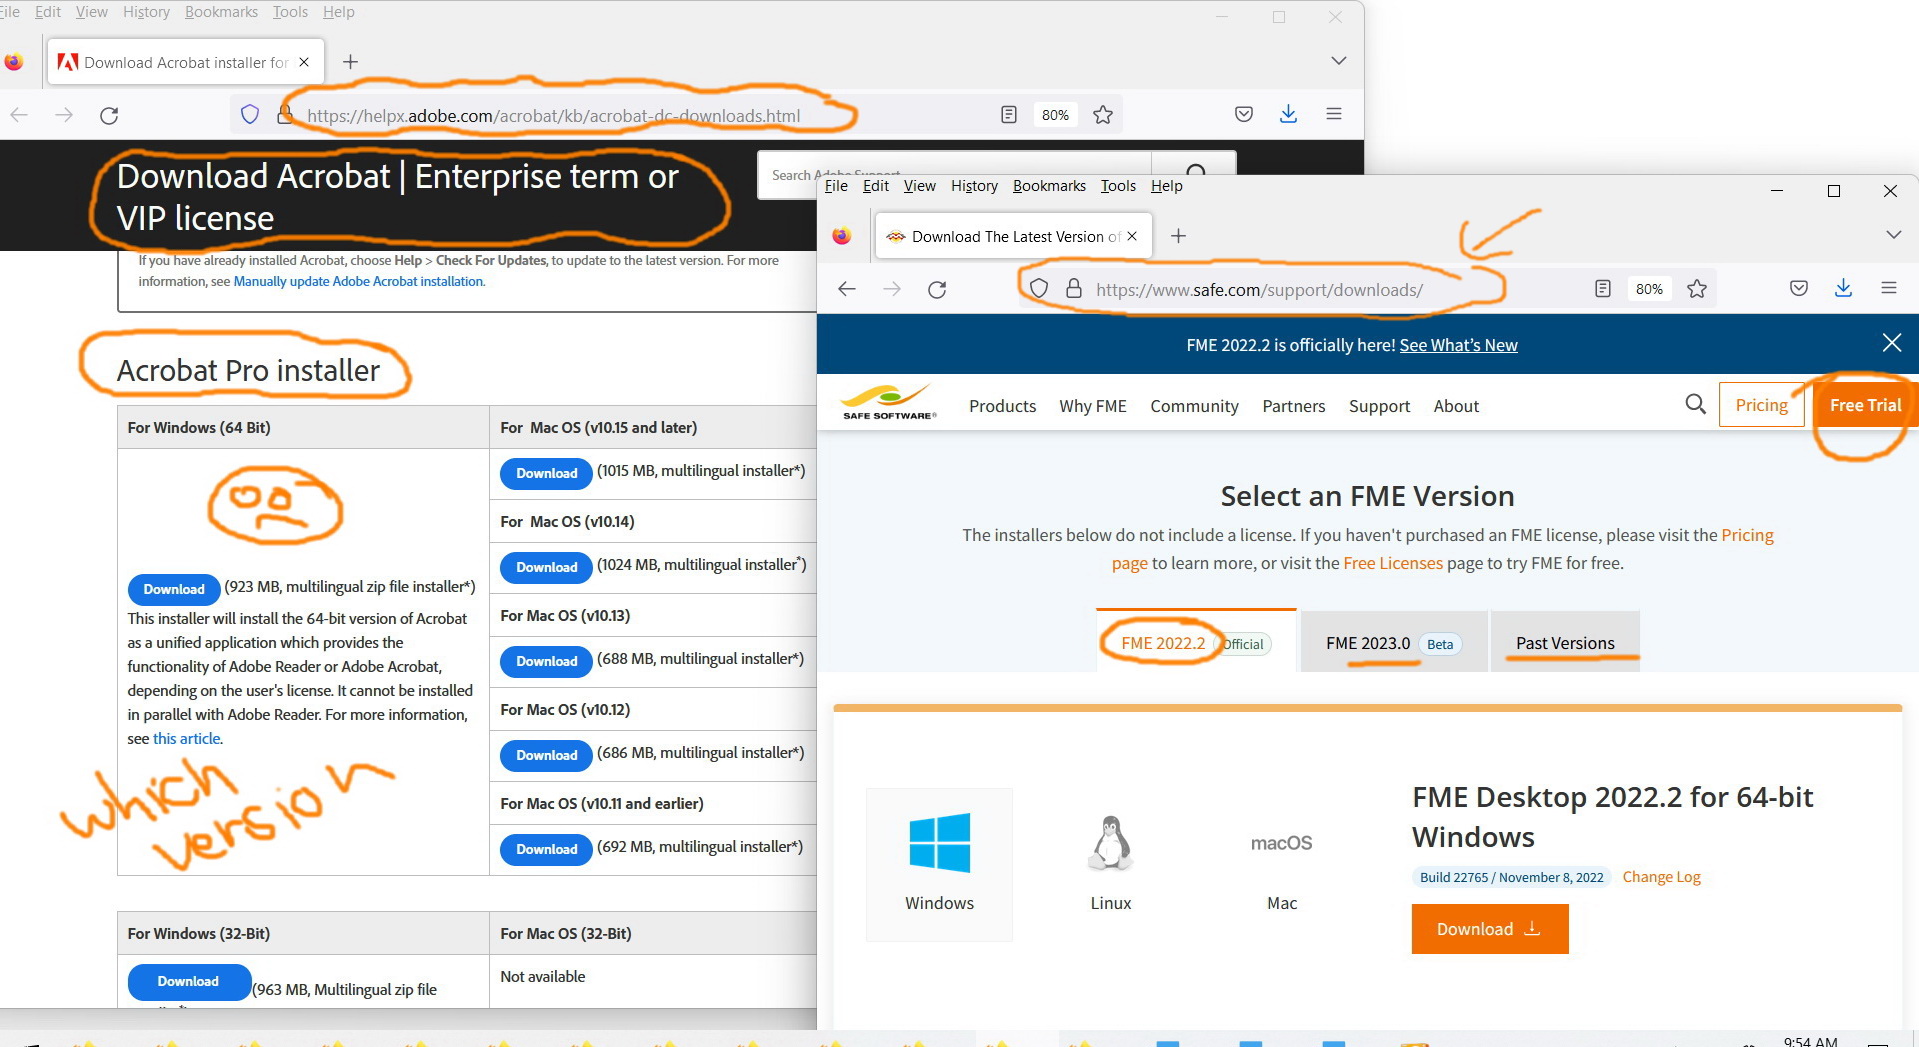Viewport: 1919px width, 1047px height.
Task: Click the Free Trial button
Action: click(x=1865, y=405)
